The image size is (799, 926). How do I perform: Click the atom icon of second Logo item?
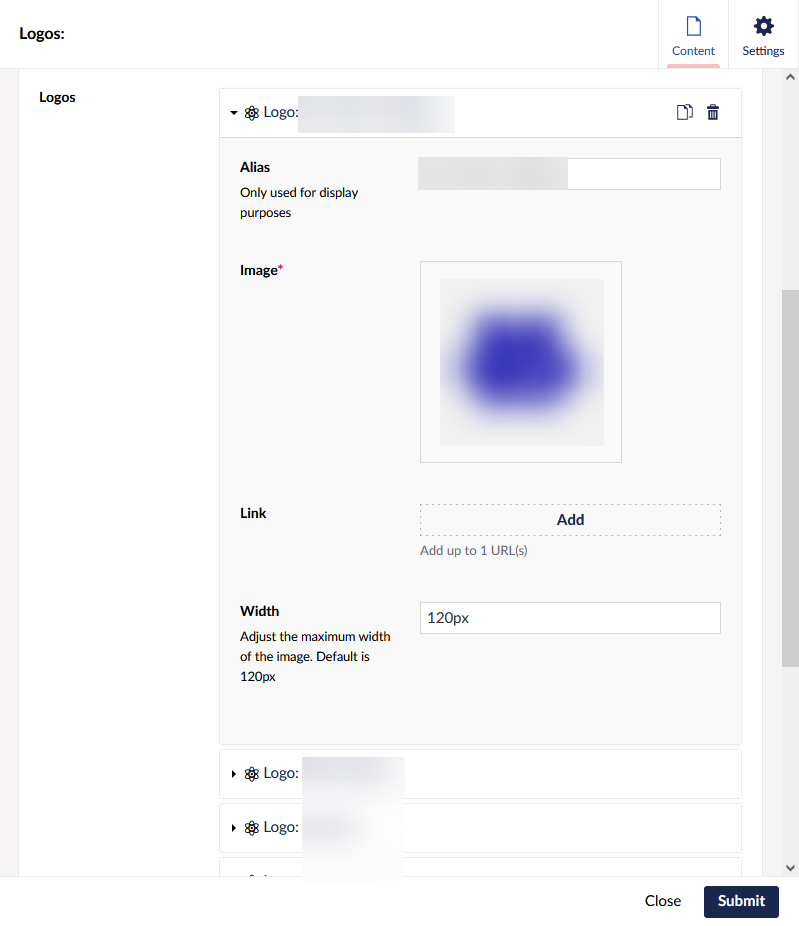pyautogui.click(x=252, y=774)
